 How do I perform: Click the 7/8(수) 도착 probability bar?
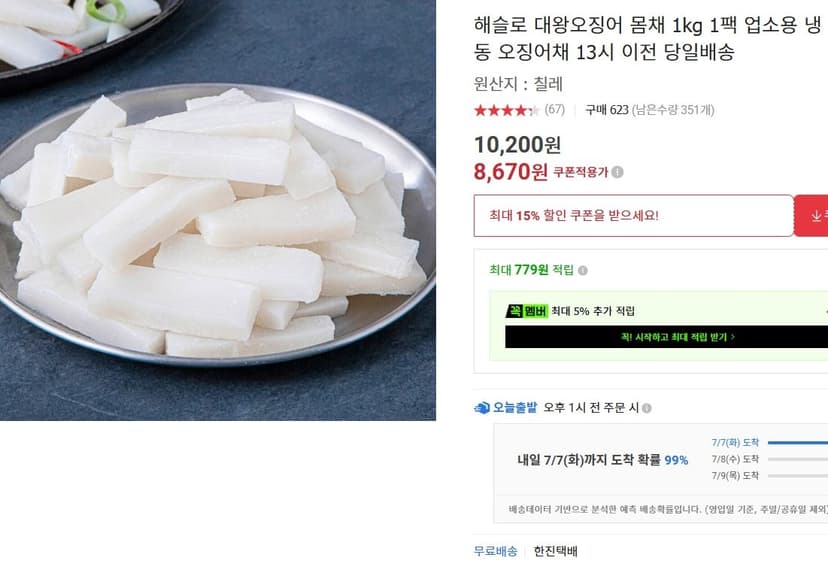797,459
